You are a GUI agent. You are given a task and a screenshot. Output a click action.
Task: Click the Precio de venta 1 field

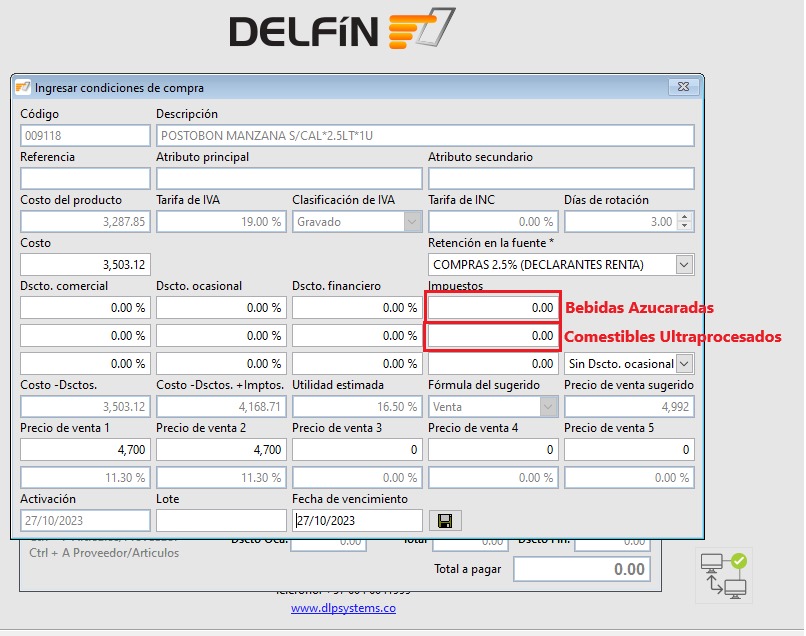pyautogui.click(x=85, y=450)
